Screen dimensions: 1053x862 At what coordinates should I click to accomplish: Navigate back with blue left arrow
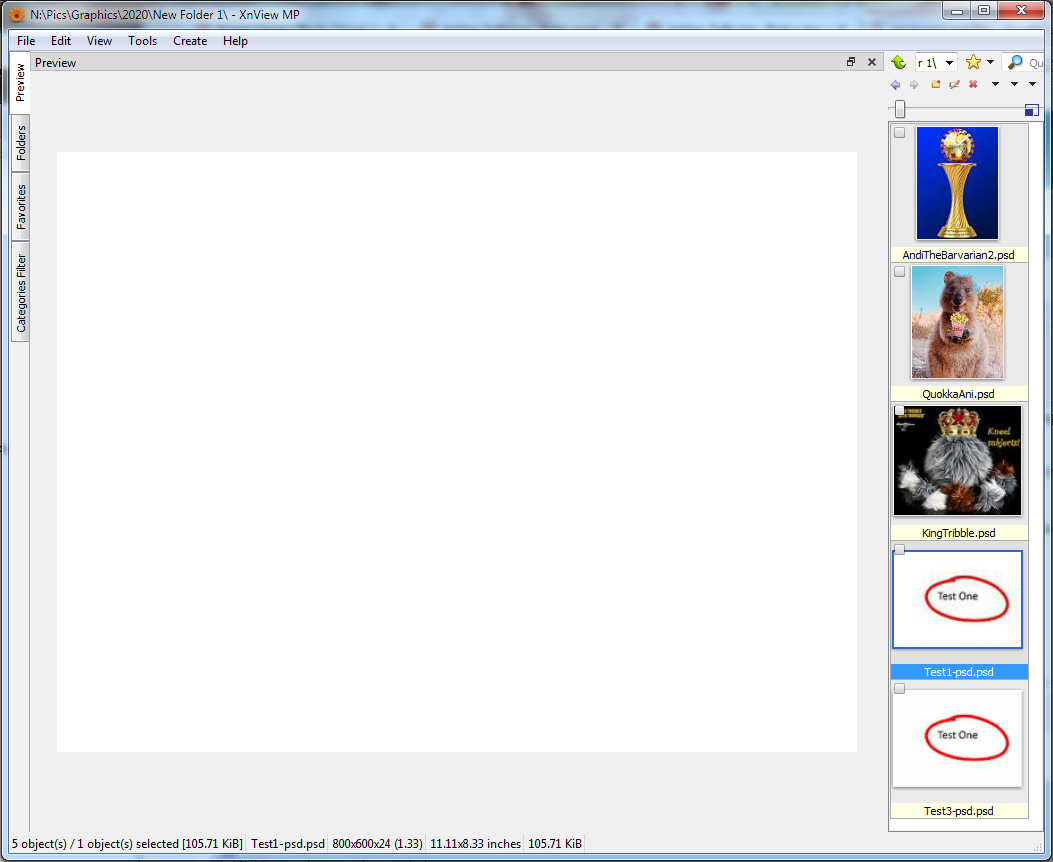pyautogui.click(x=895, y=85)
